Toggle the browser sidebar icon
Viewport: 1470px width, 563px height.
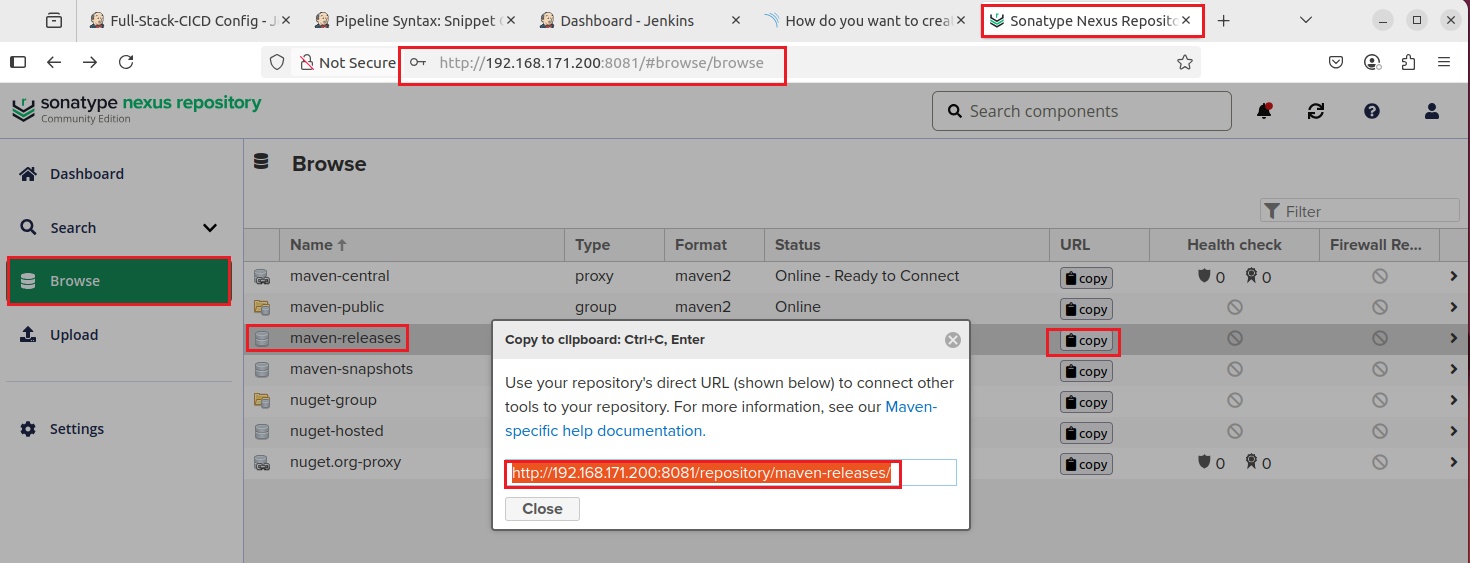click(x=17, y=62)
